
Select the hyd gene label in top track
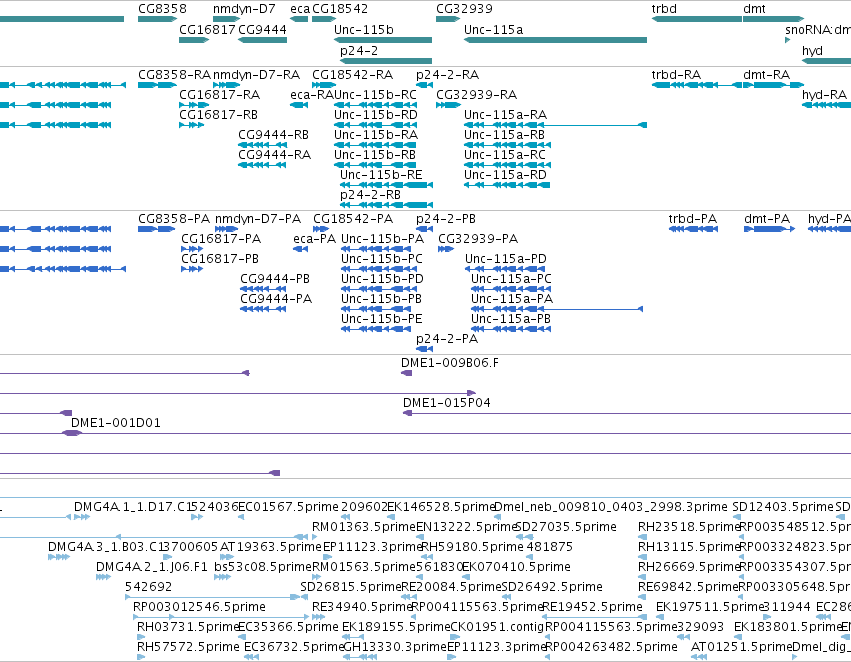[x=812, y=50]
